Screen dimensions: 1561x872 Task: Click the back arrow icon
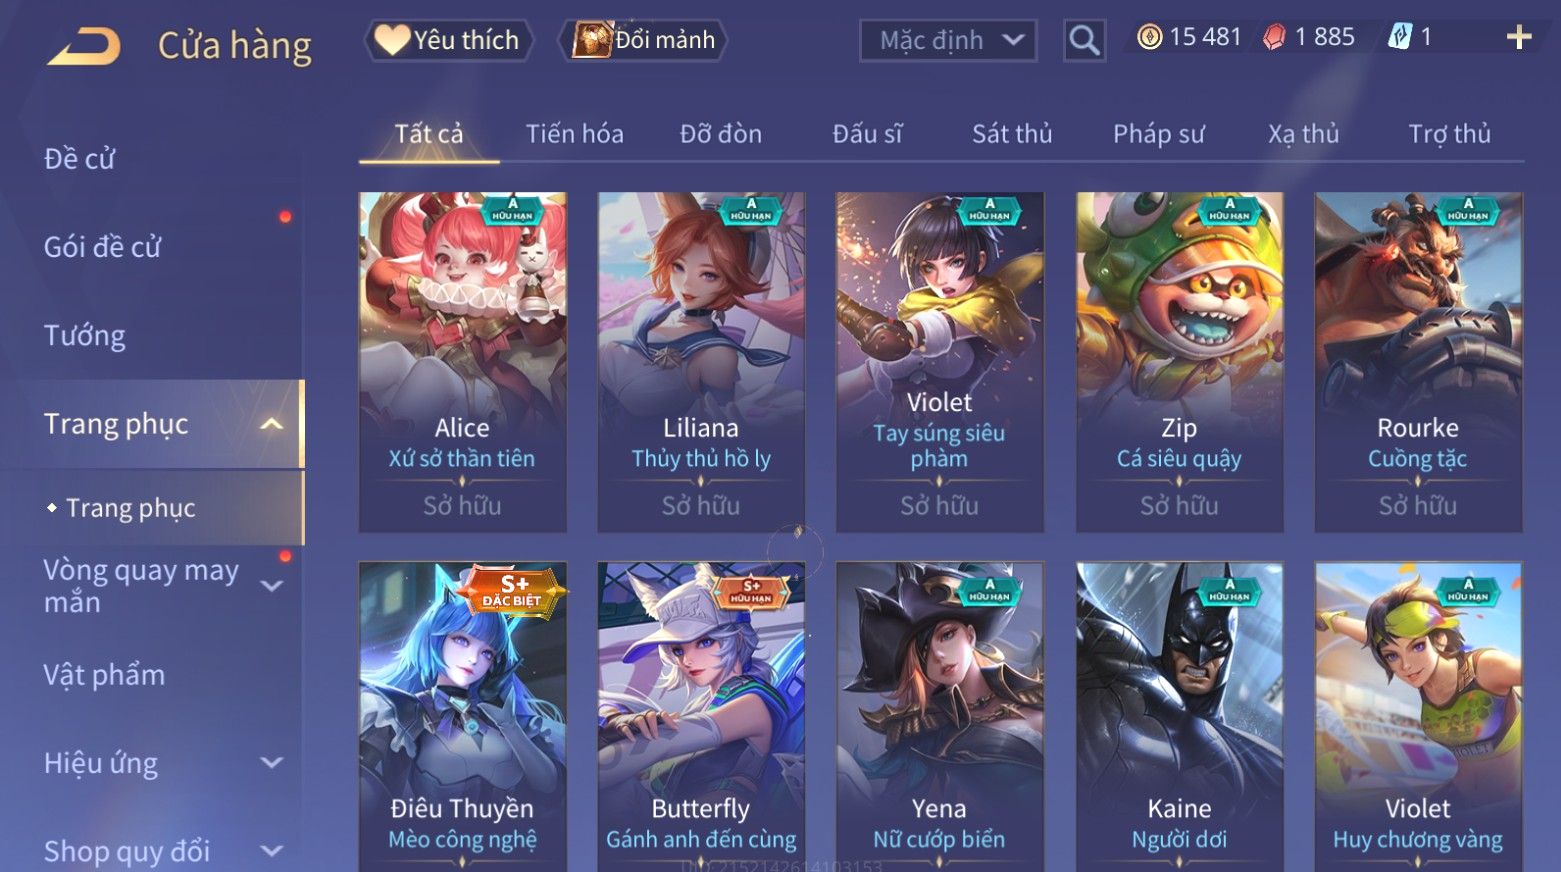tap(84, 46)
